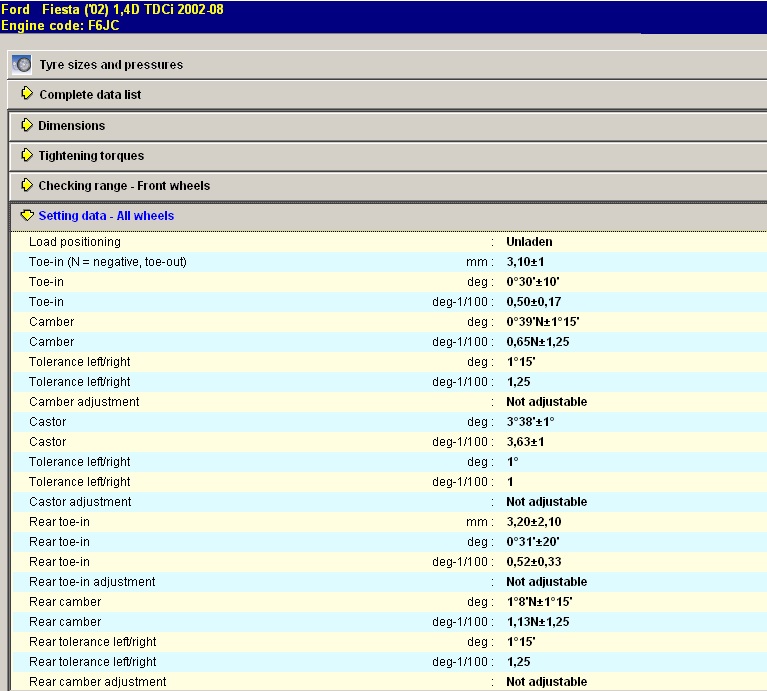Viewport: 767px width, 691px height.
Task: Select the Toe-in (N = negative, toe-out) row
Action: pos(108,262)
